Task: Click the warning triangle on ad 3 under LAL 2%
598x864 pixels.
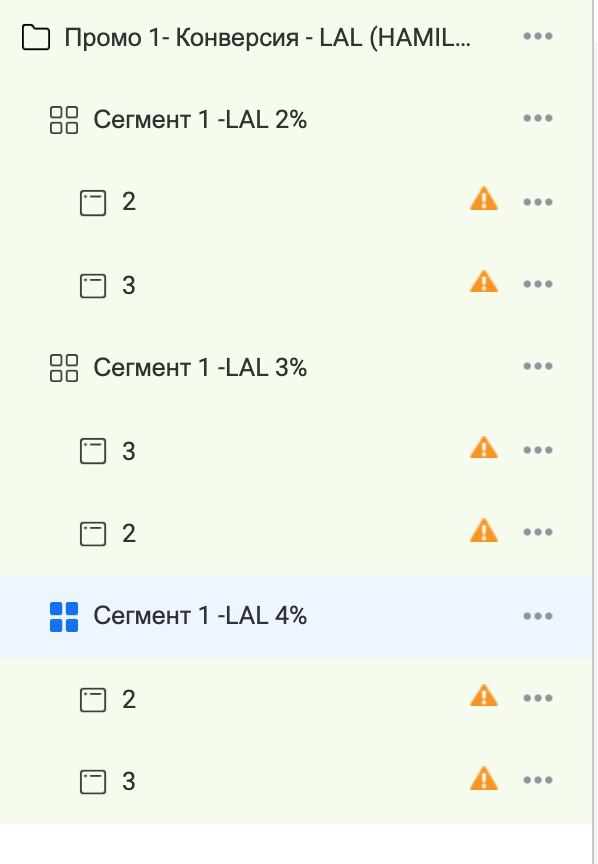Action: (x=484, y=282)
